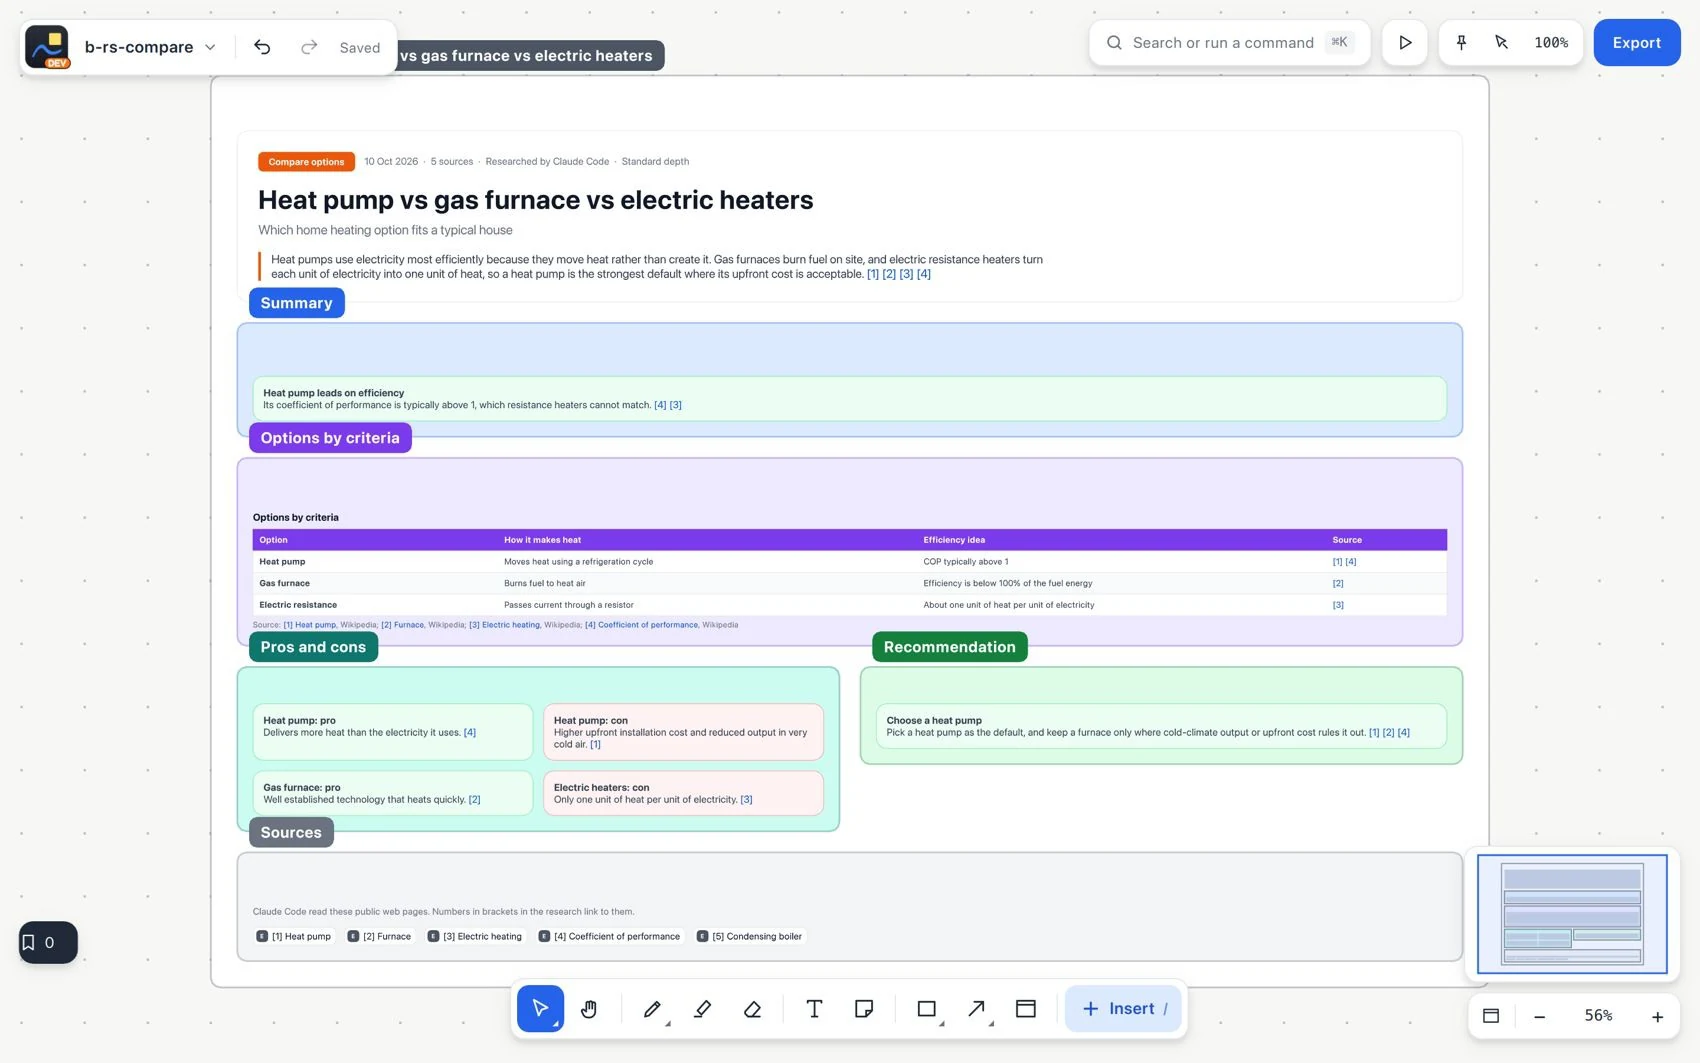1700x1063 pixels.
Task: Click the Export button
Action: point(1636,42)
